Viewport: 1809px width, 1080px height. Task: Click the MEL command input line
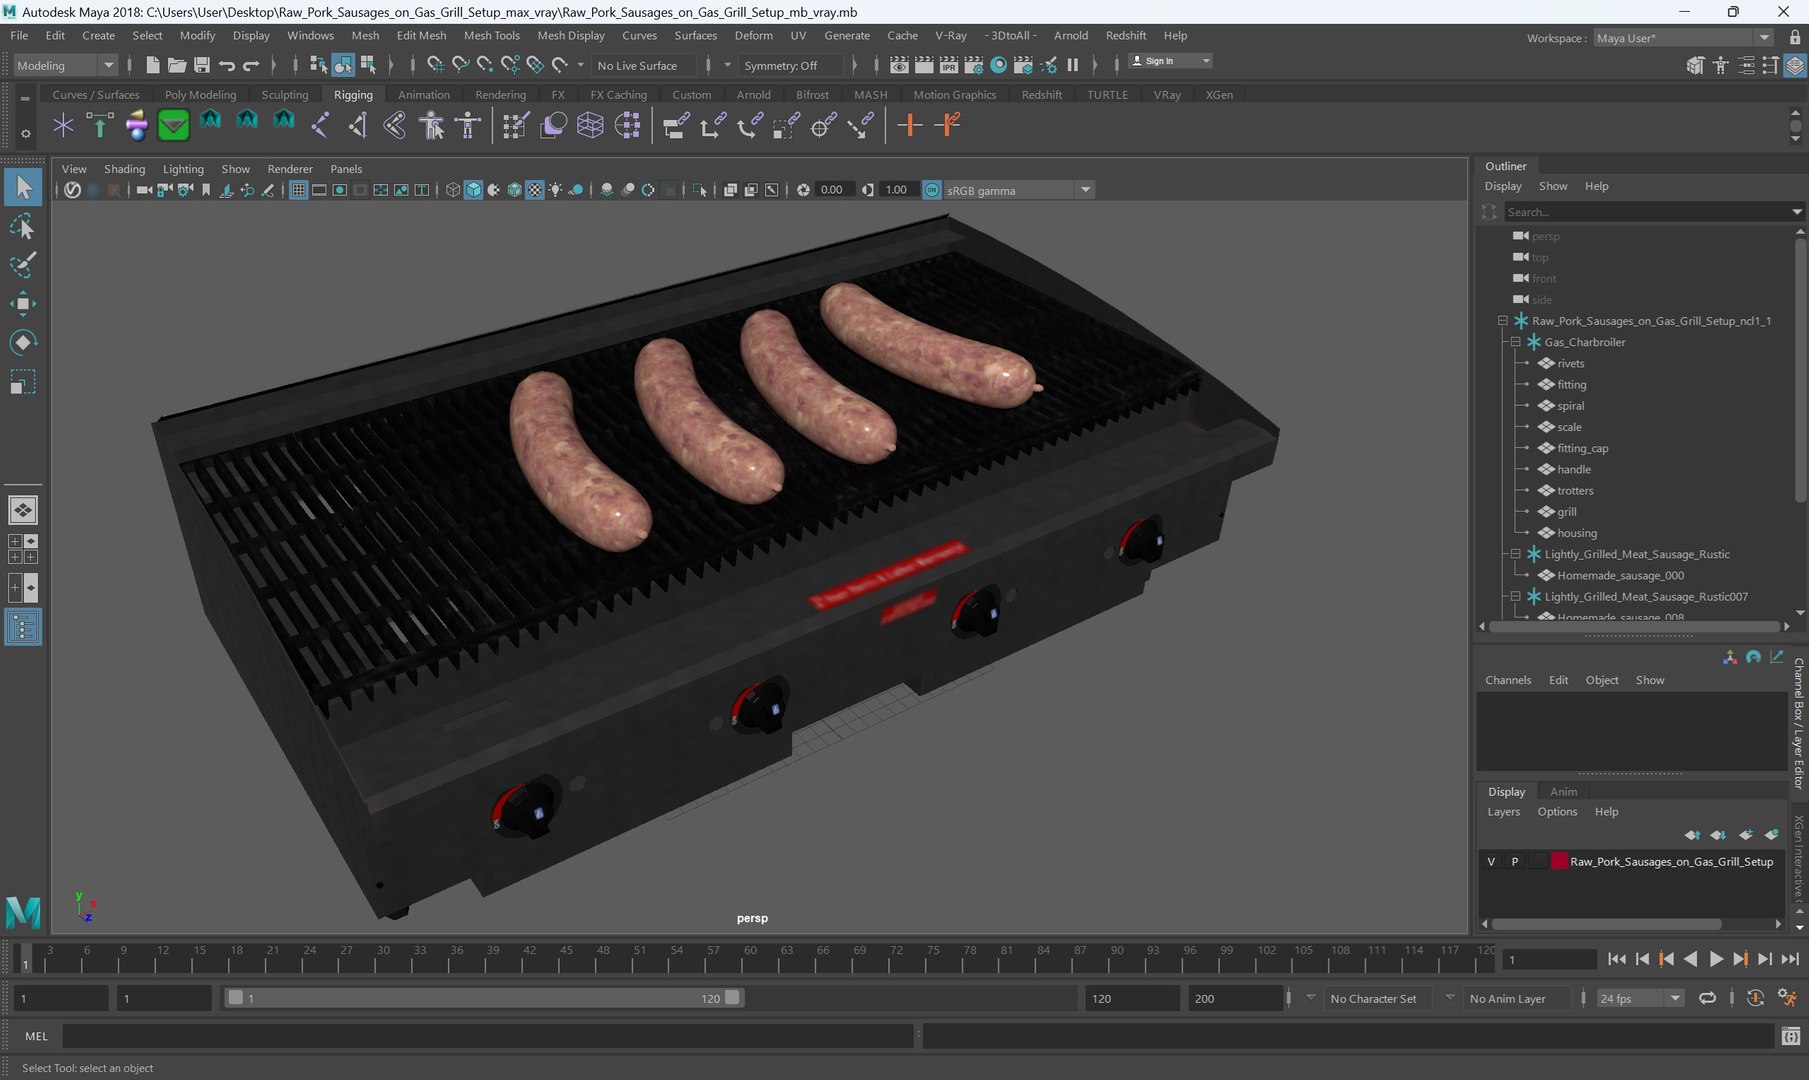pos(488,1037)
